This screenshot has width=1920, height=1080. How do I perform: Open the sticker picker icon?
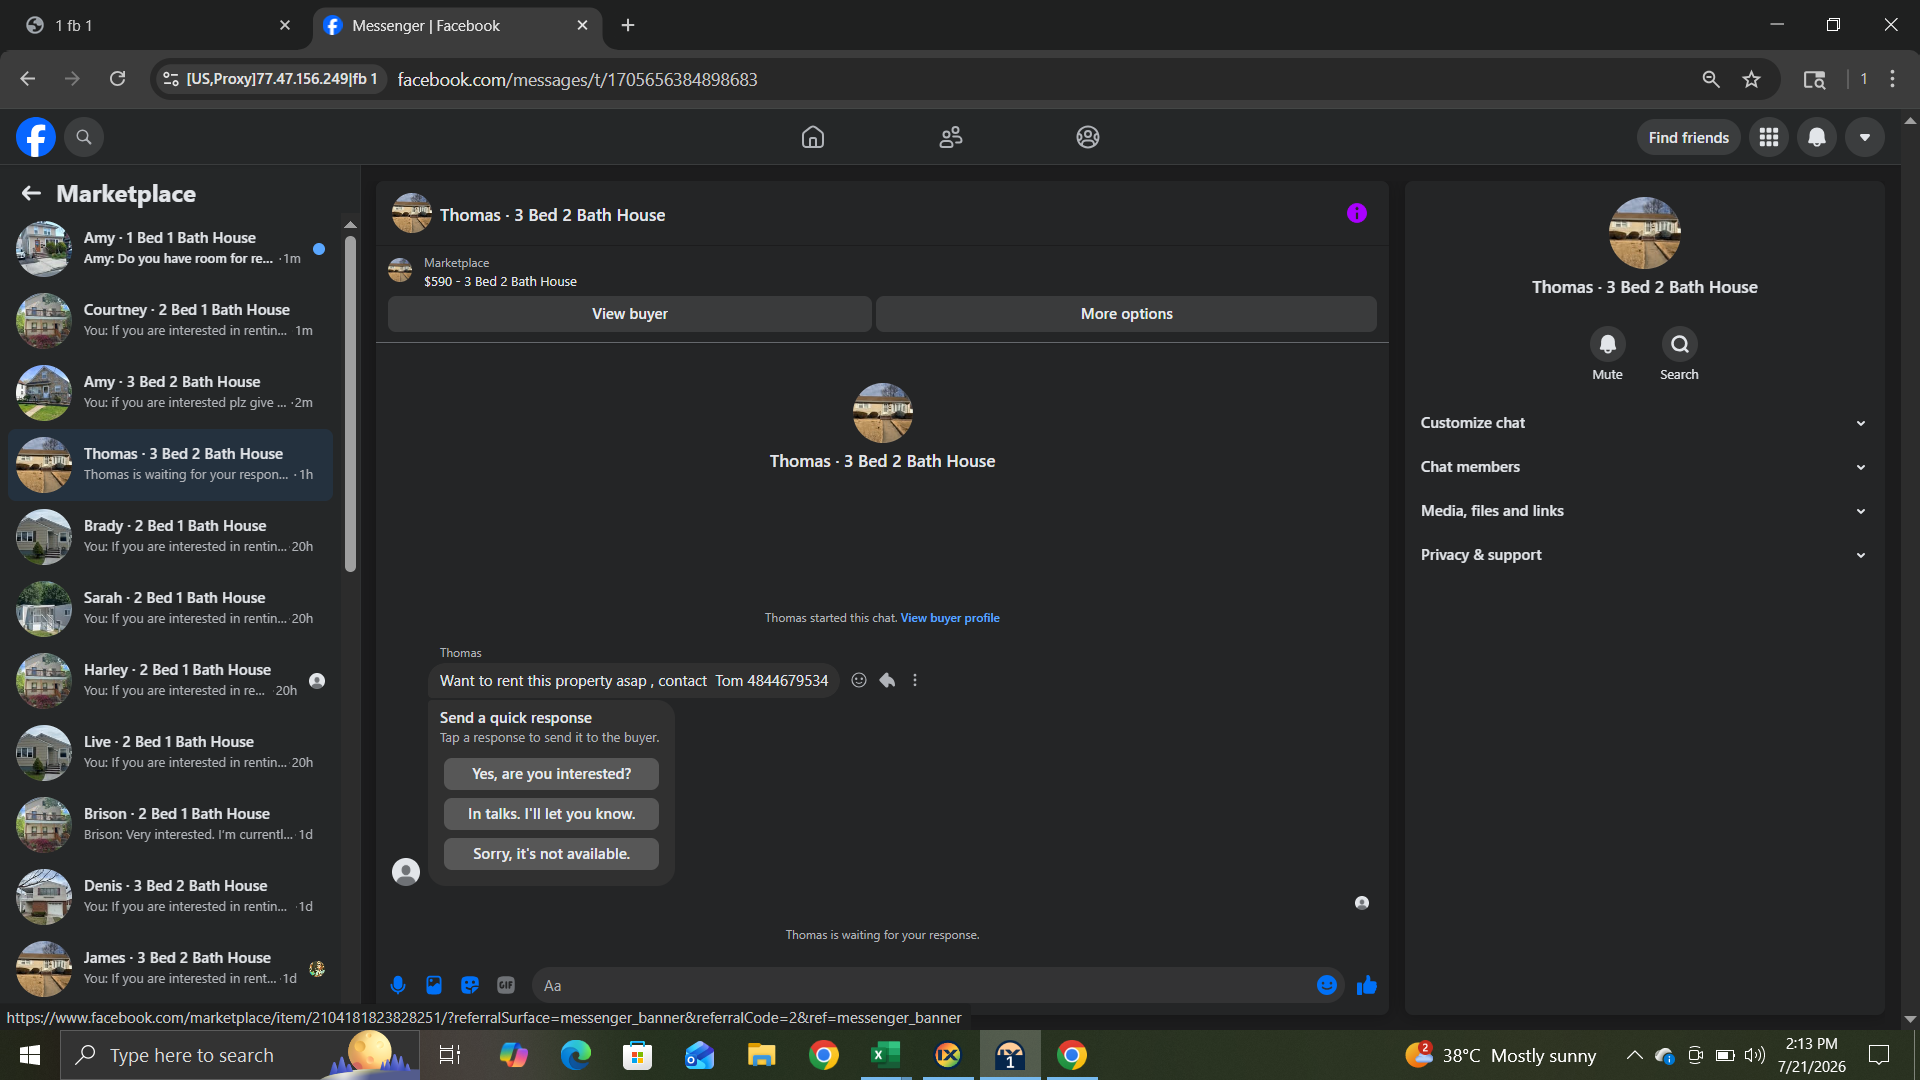470,985
